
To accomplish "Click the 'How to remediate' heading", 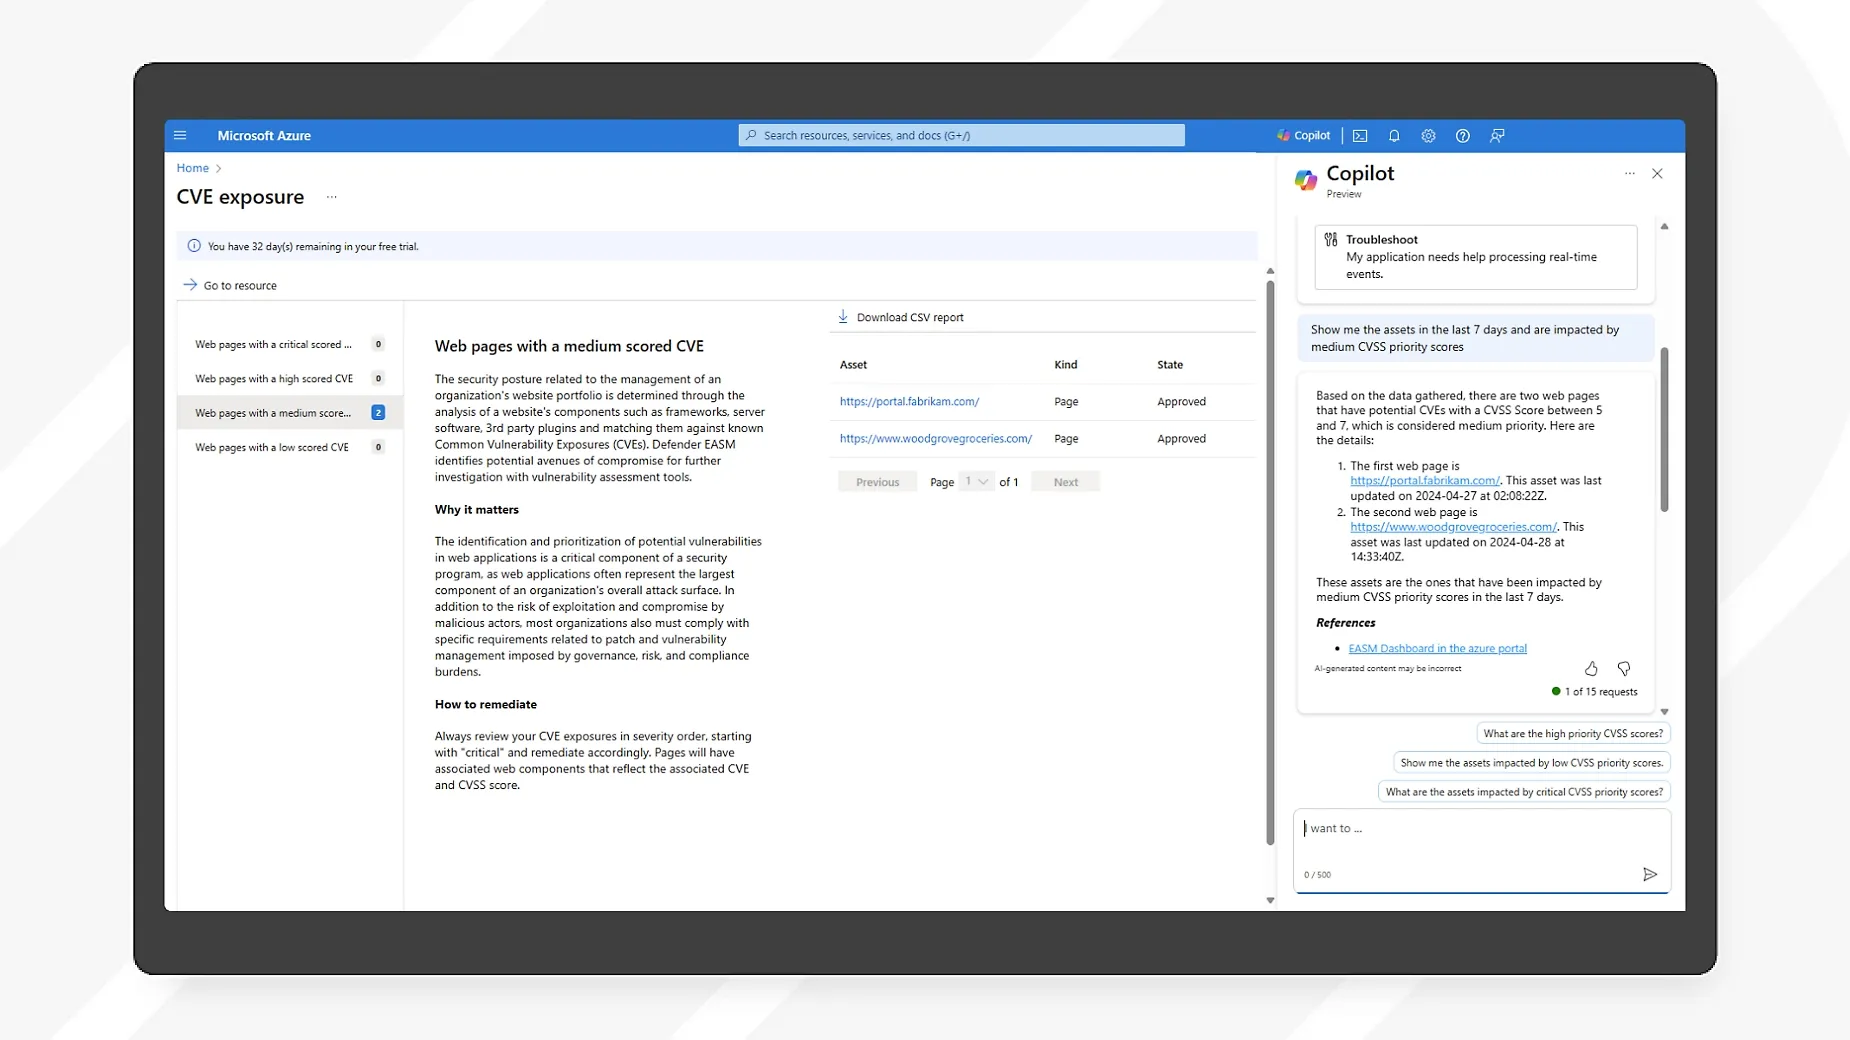I will pos(485,704).
